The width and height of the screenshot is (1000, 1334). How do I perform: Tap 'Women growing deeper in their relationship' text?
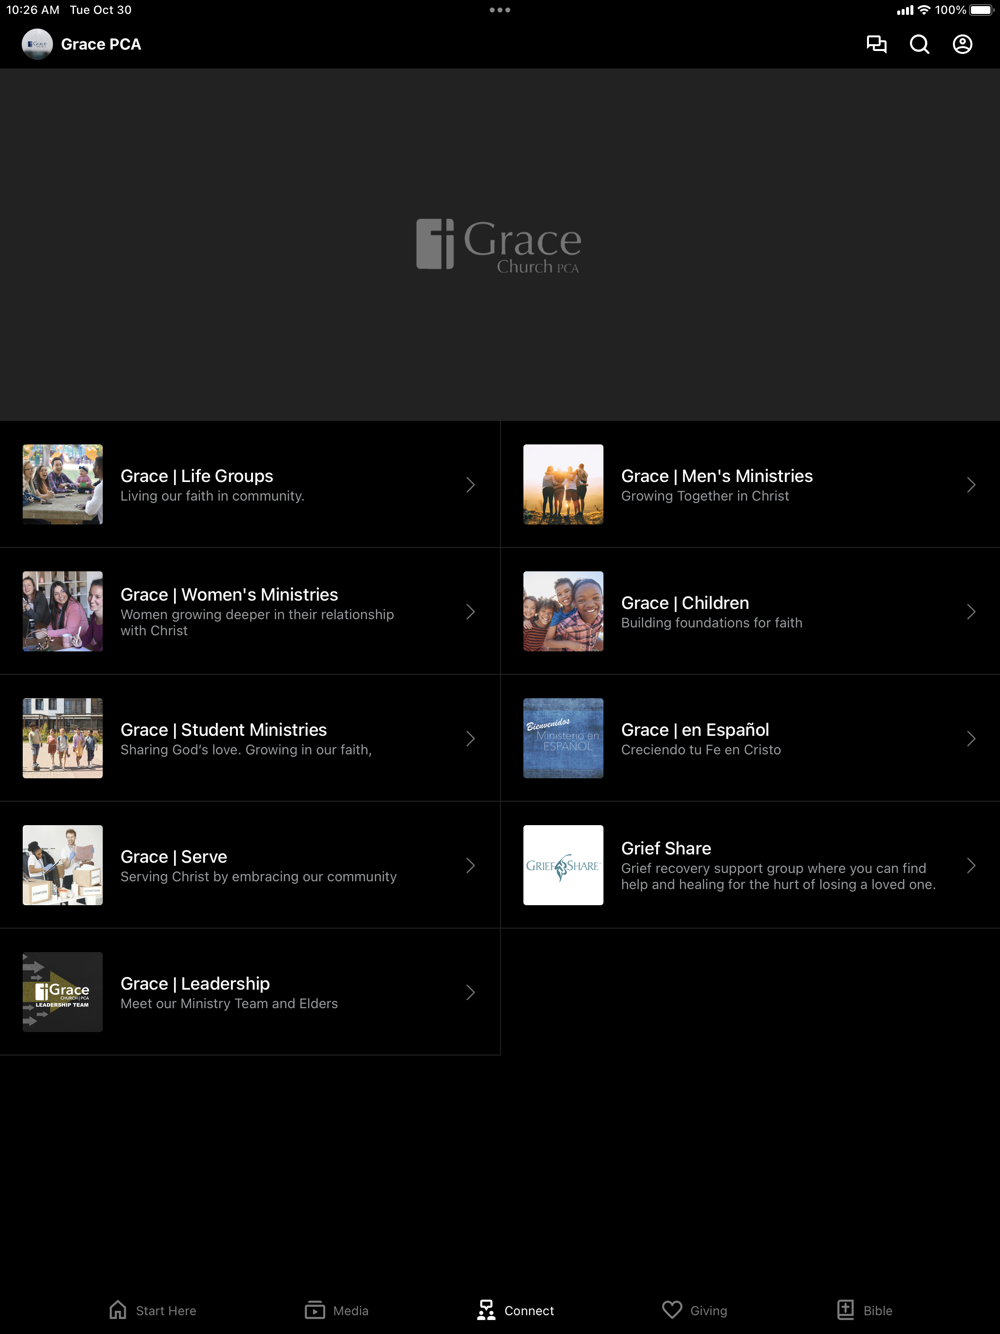click(x=257, y=615)
